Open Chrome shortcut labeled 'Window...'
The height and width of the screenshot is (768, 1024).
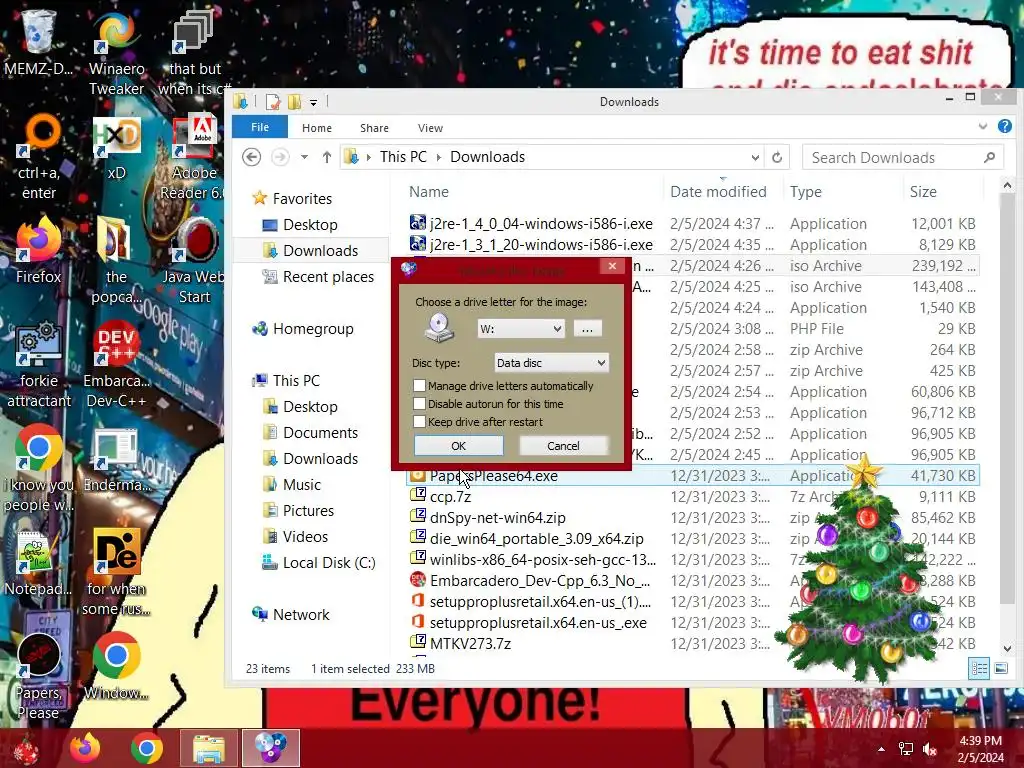click(x=116, y=666)
